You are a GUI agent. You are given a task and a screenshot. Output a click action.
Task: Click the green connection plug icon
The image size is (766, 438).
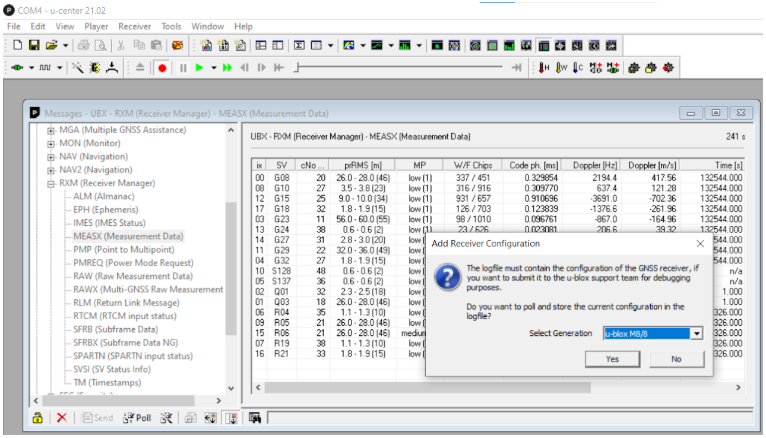18,67
